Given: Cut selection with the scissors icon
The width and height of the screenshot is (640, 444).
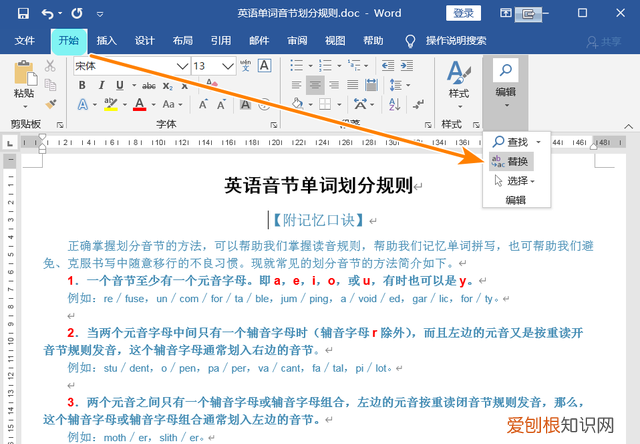Looking at the screenshot, I should pyautogui.click(x=50, y=66).
